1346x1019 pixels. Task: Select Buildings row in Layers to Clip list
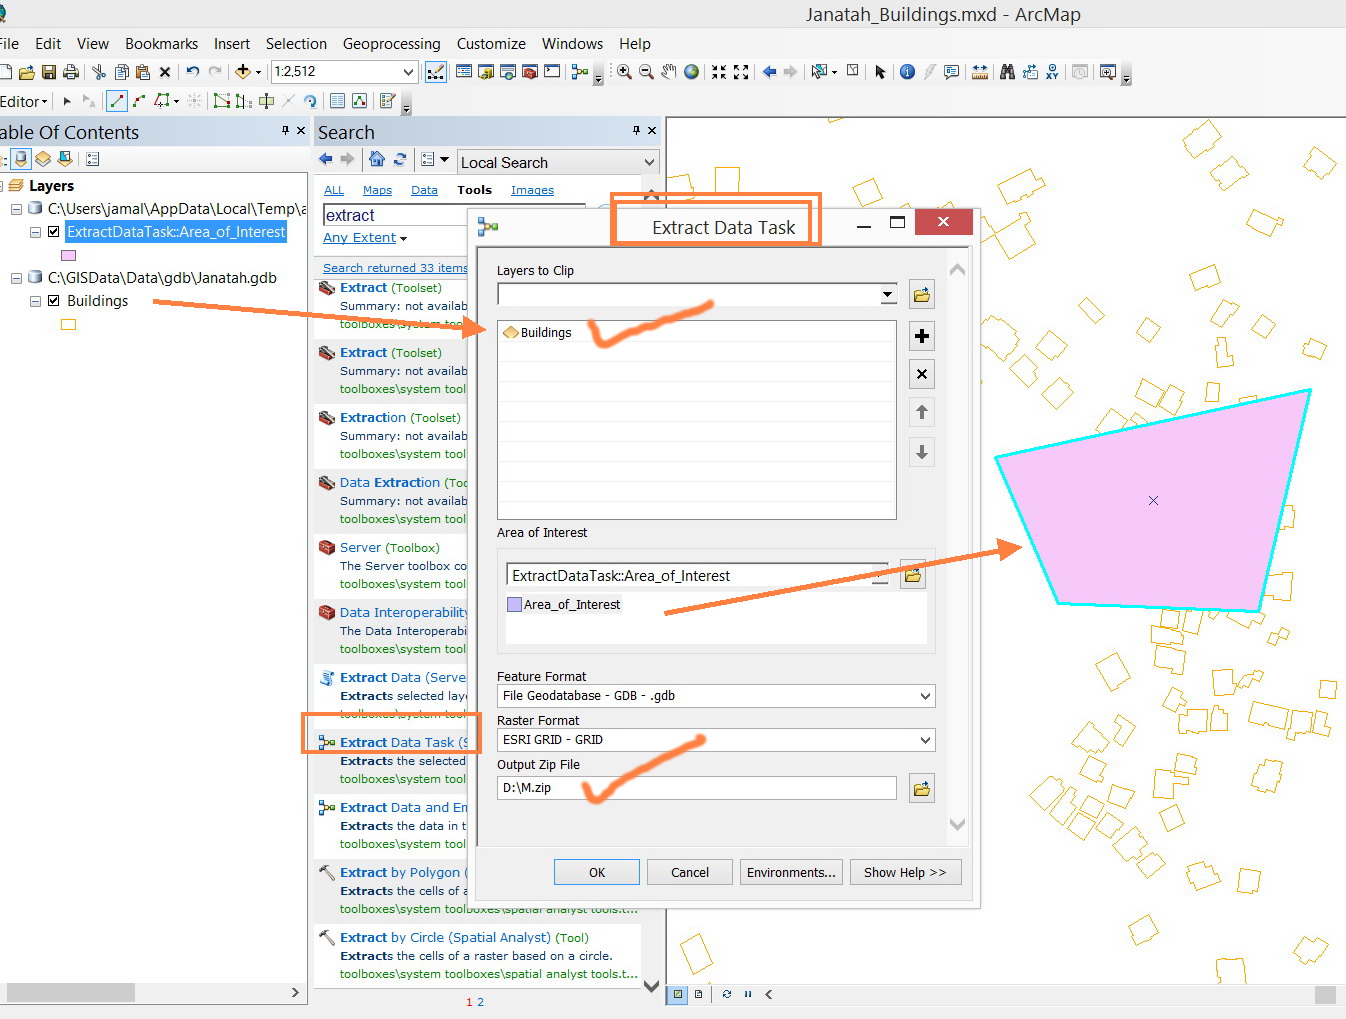(697, 332)
